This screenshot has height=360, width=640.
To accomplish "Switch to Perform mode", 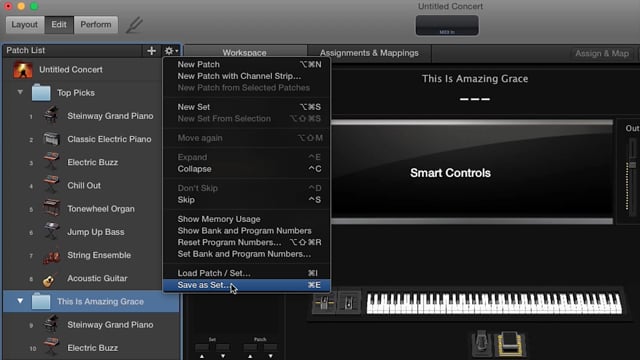I will [96, 24].
